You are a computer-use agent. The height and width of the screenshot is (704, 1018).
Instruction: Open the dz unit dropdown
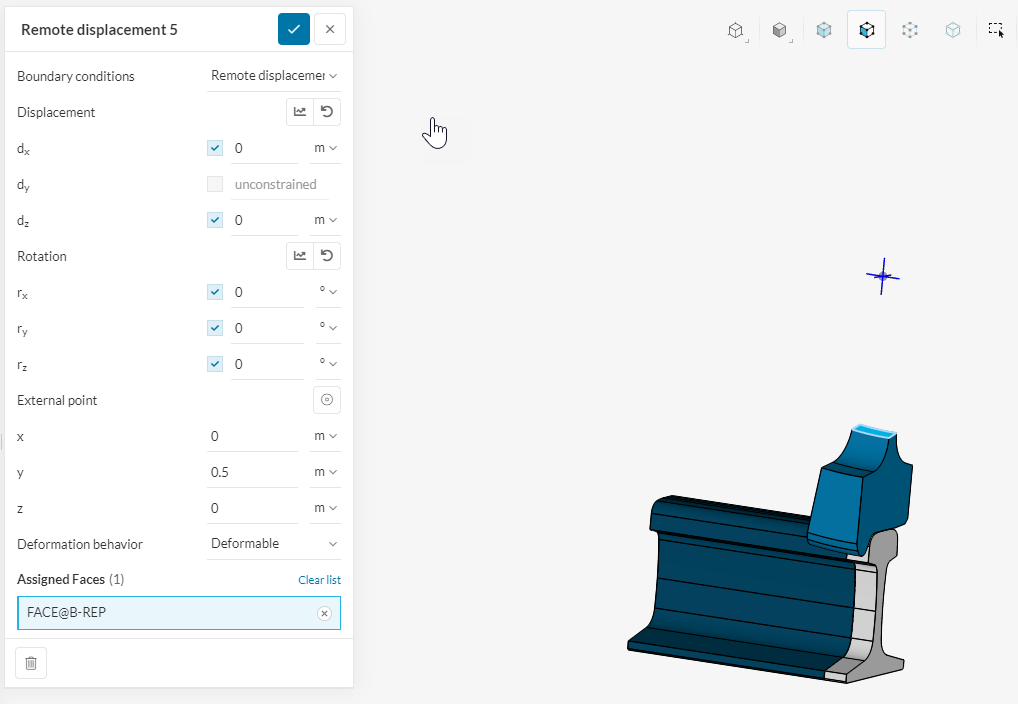pyautogui.click(x=325, y=220)
